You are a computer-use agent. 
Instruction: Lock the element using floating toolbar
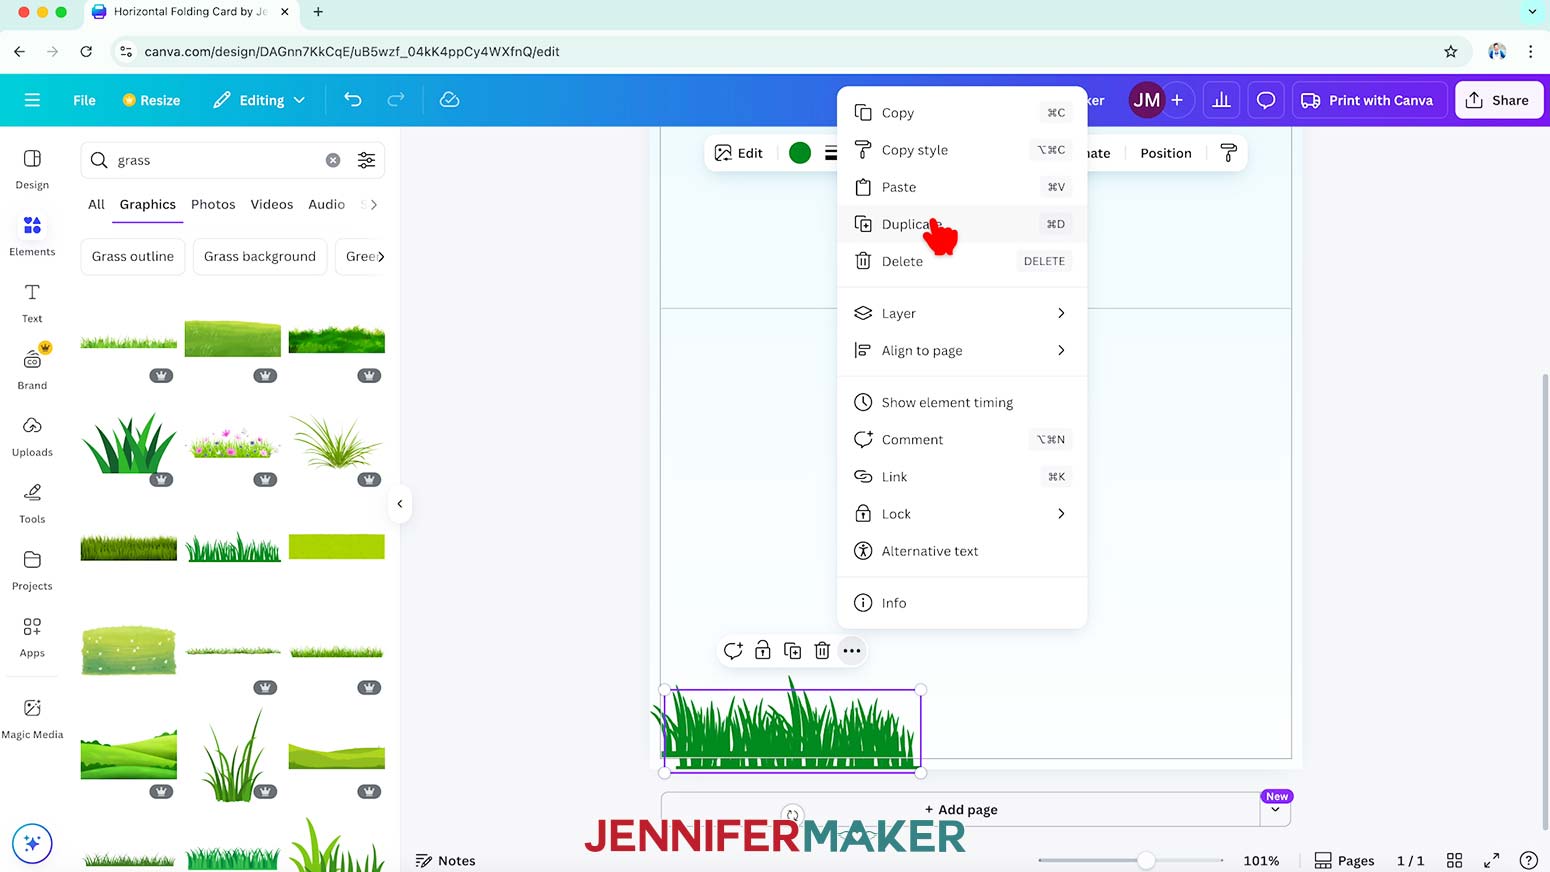(x=763, y=651)
